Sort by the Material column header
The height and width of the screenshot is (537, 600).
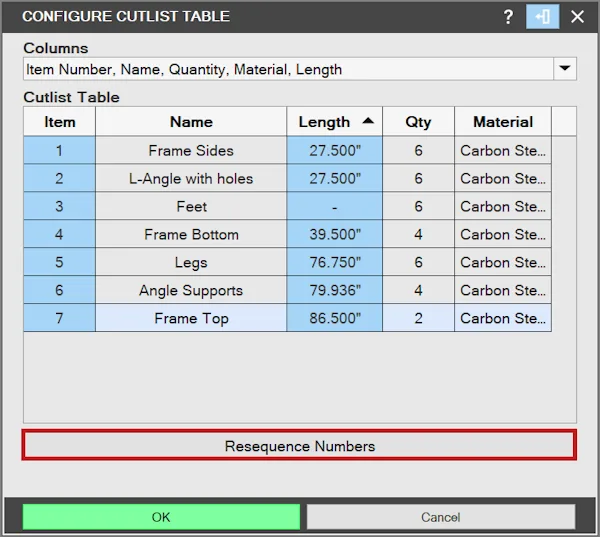pyautogui.click(x=503, y=122)
